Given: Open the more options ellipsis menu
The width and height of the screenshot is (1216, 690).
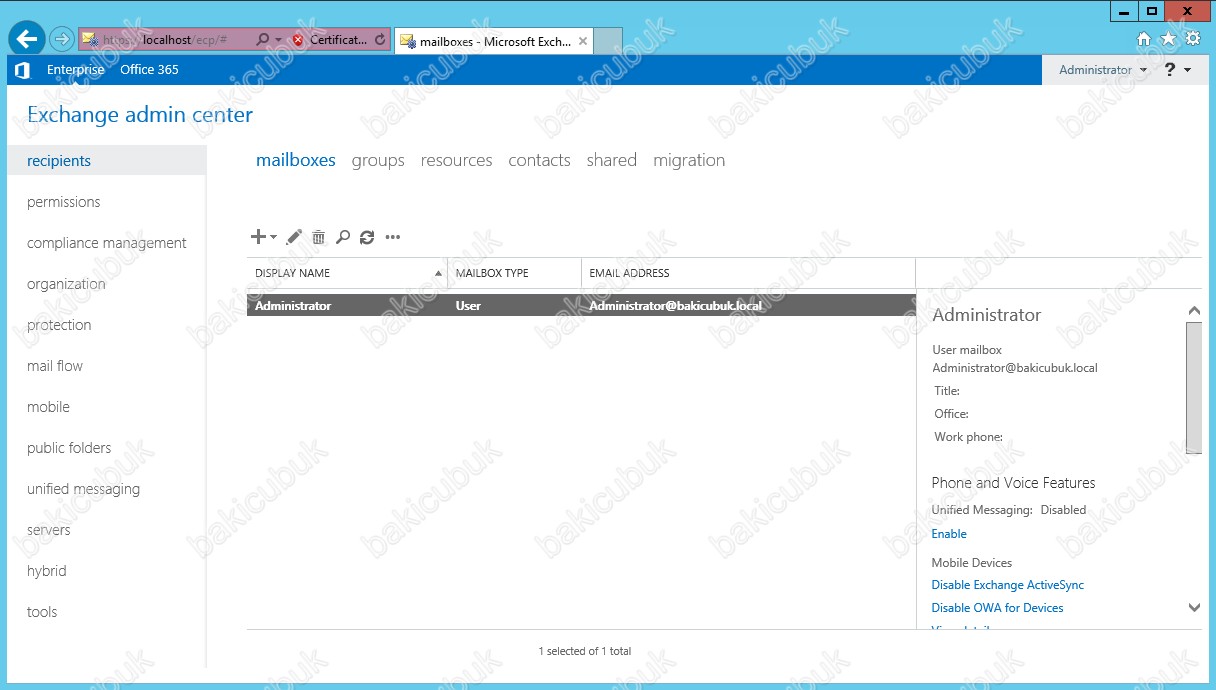Looking at the screenshot, I should [x=393, y=237].
